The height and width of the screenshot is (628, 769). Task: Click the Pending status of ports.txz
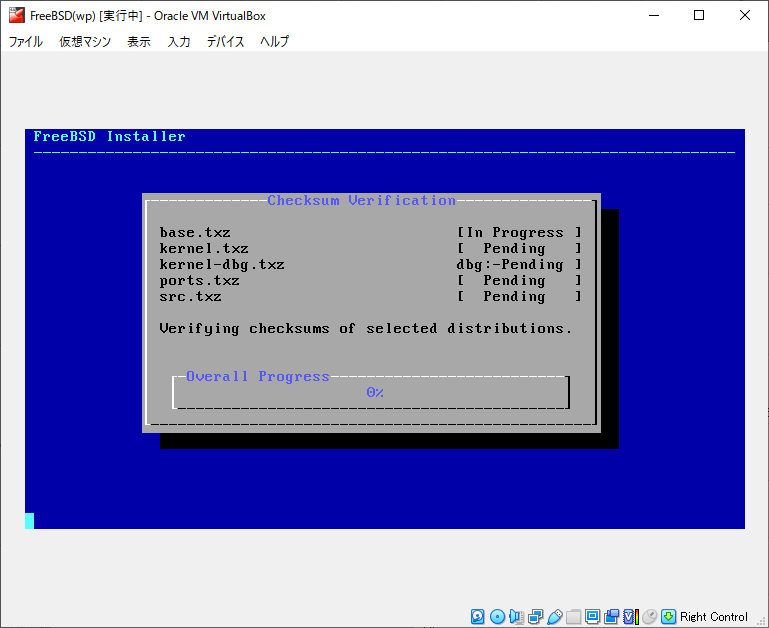[x=519, y=281]
